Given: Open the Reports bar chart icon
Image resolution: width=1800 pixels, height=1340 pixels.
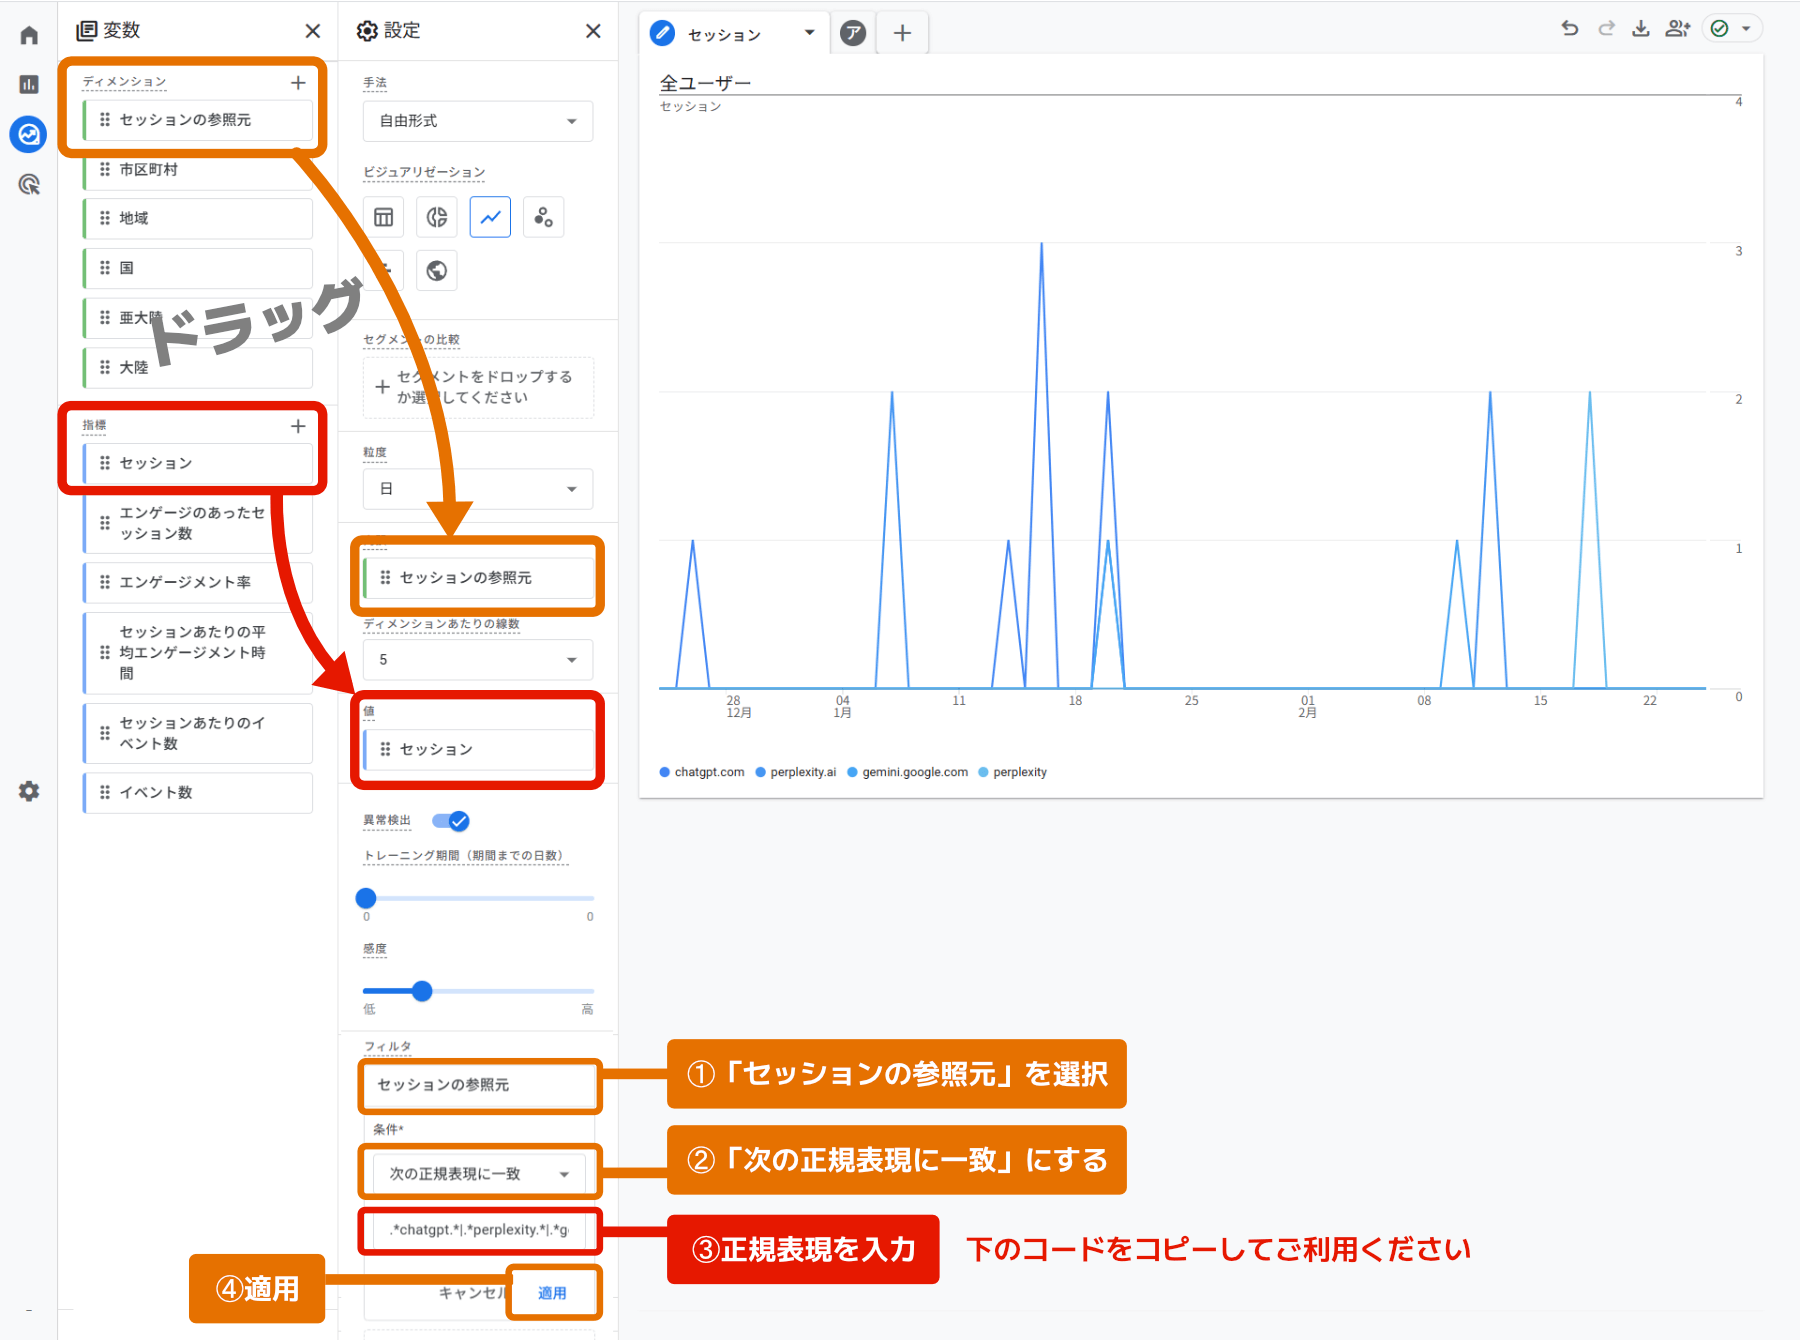Looking at the screenshot, I should (x=29, y=85).
